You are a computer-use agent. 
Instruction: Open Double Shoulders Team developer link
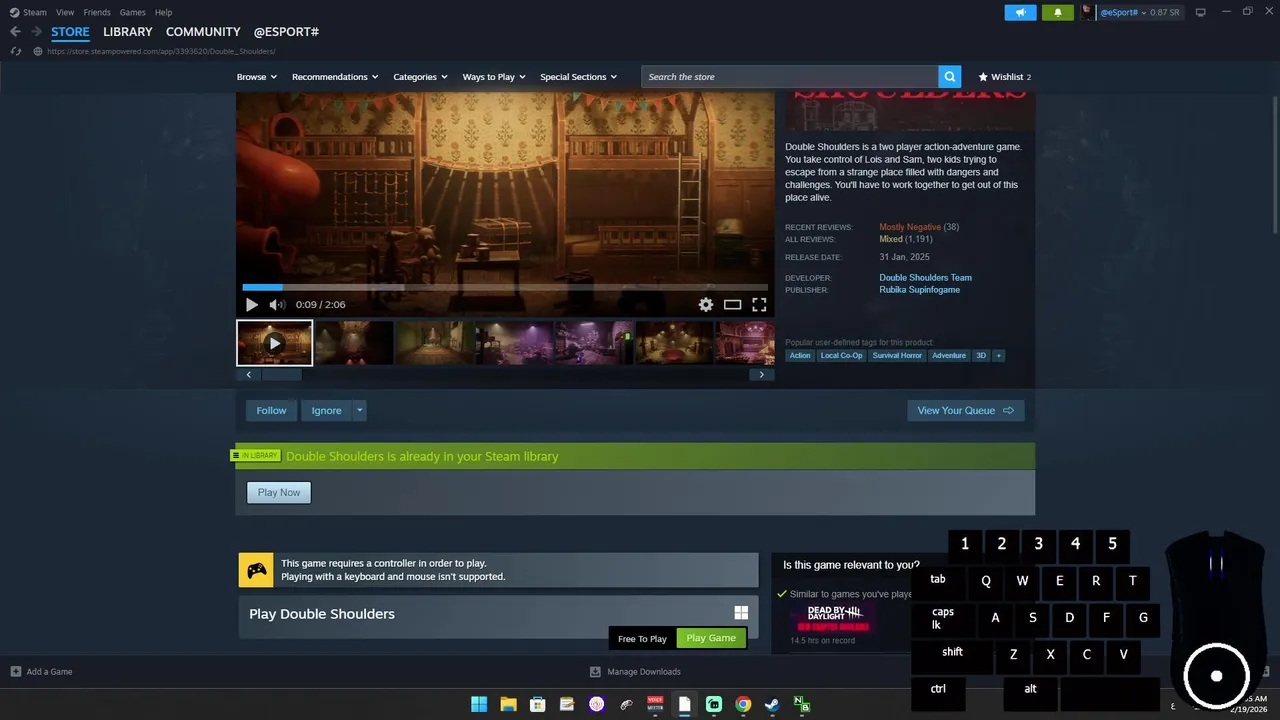tap(925, 278)
